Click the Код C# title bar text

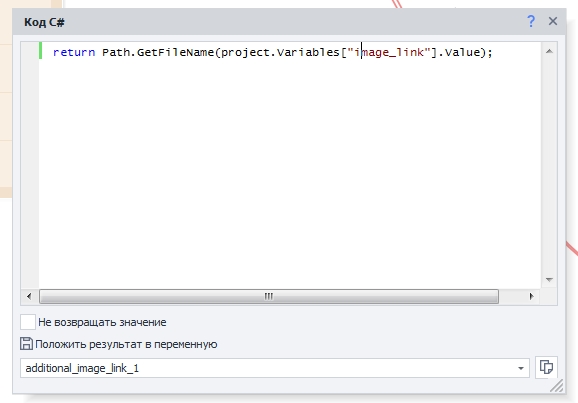[44, 22]
